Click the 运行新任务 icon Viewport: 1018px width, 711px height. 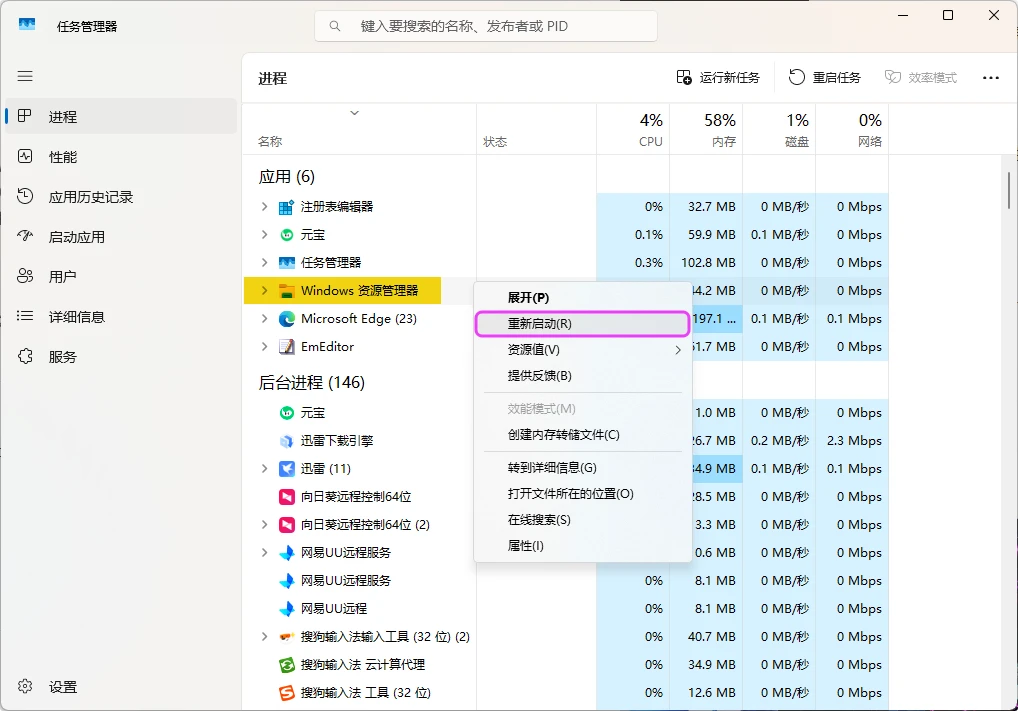click(684, 77)
